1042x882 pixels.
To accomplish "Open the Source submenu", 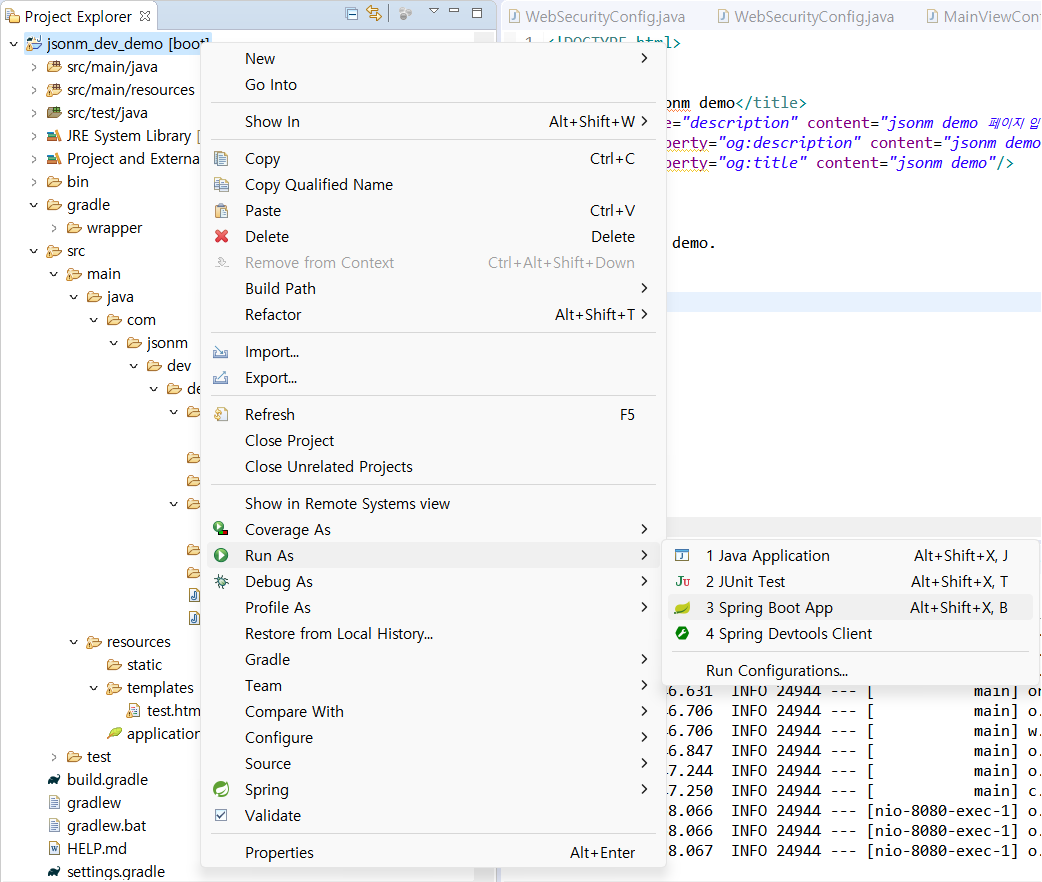I will [433, 764].
